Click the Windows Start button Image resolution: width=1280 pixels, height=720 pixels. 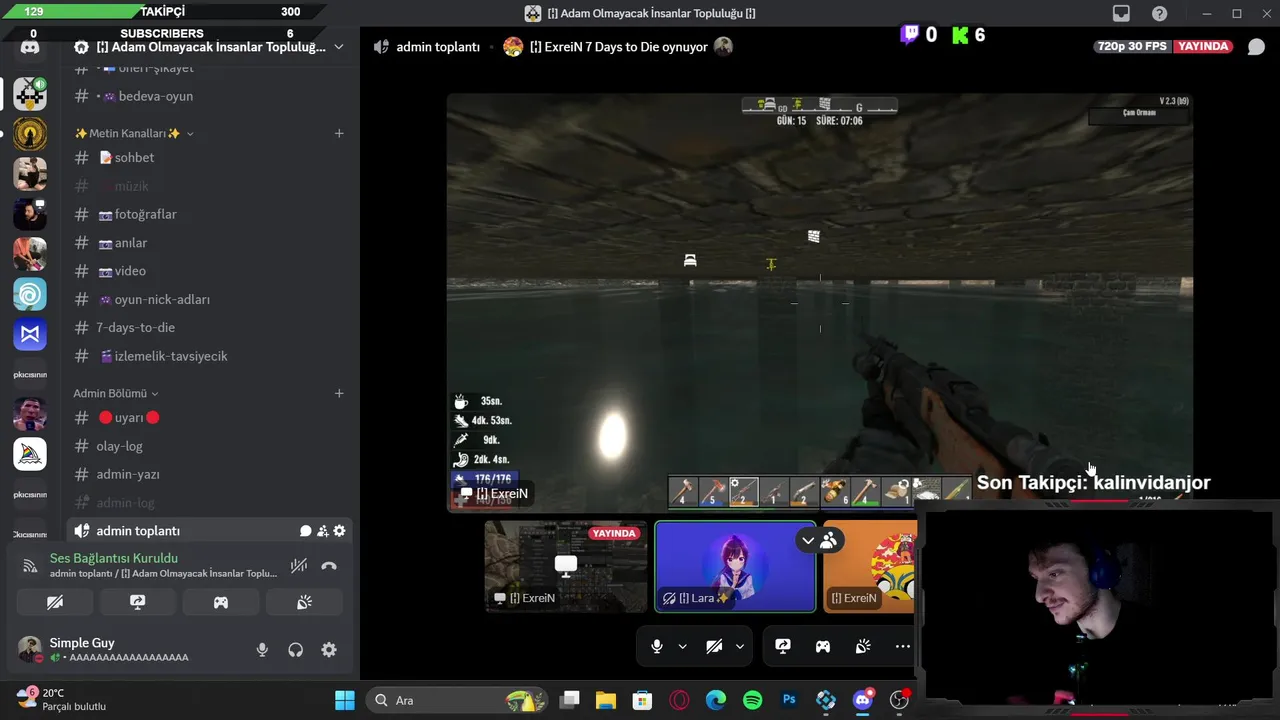tap(345, 700)
